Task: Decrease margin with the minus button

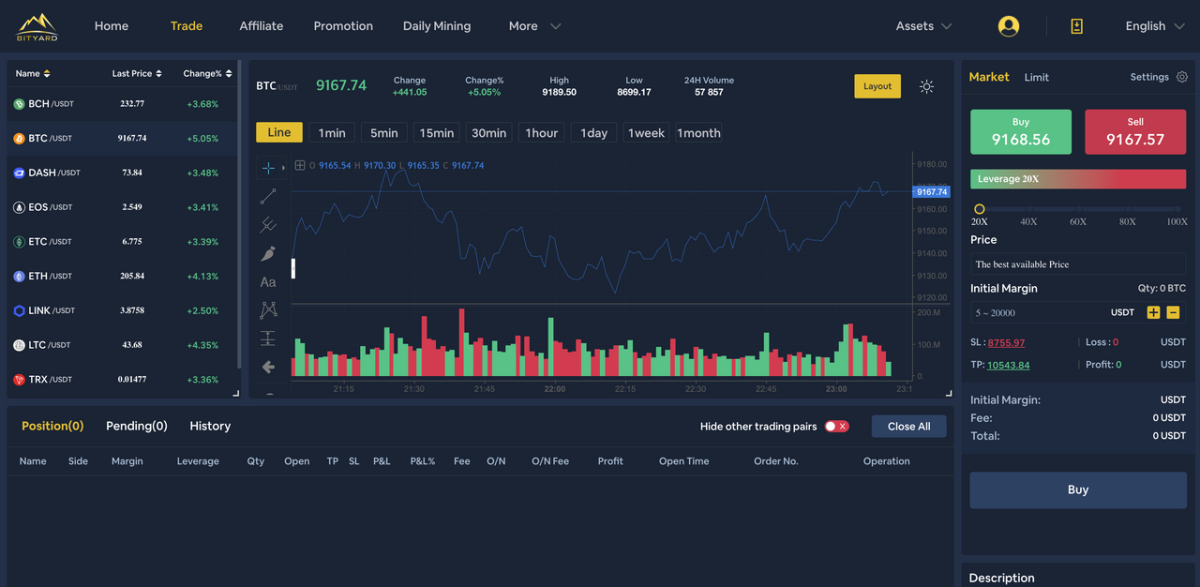Action: coord(1173,313)
